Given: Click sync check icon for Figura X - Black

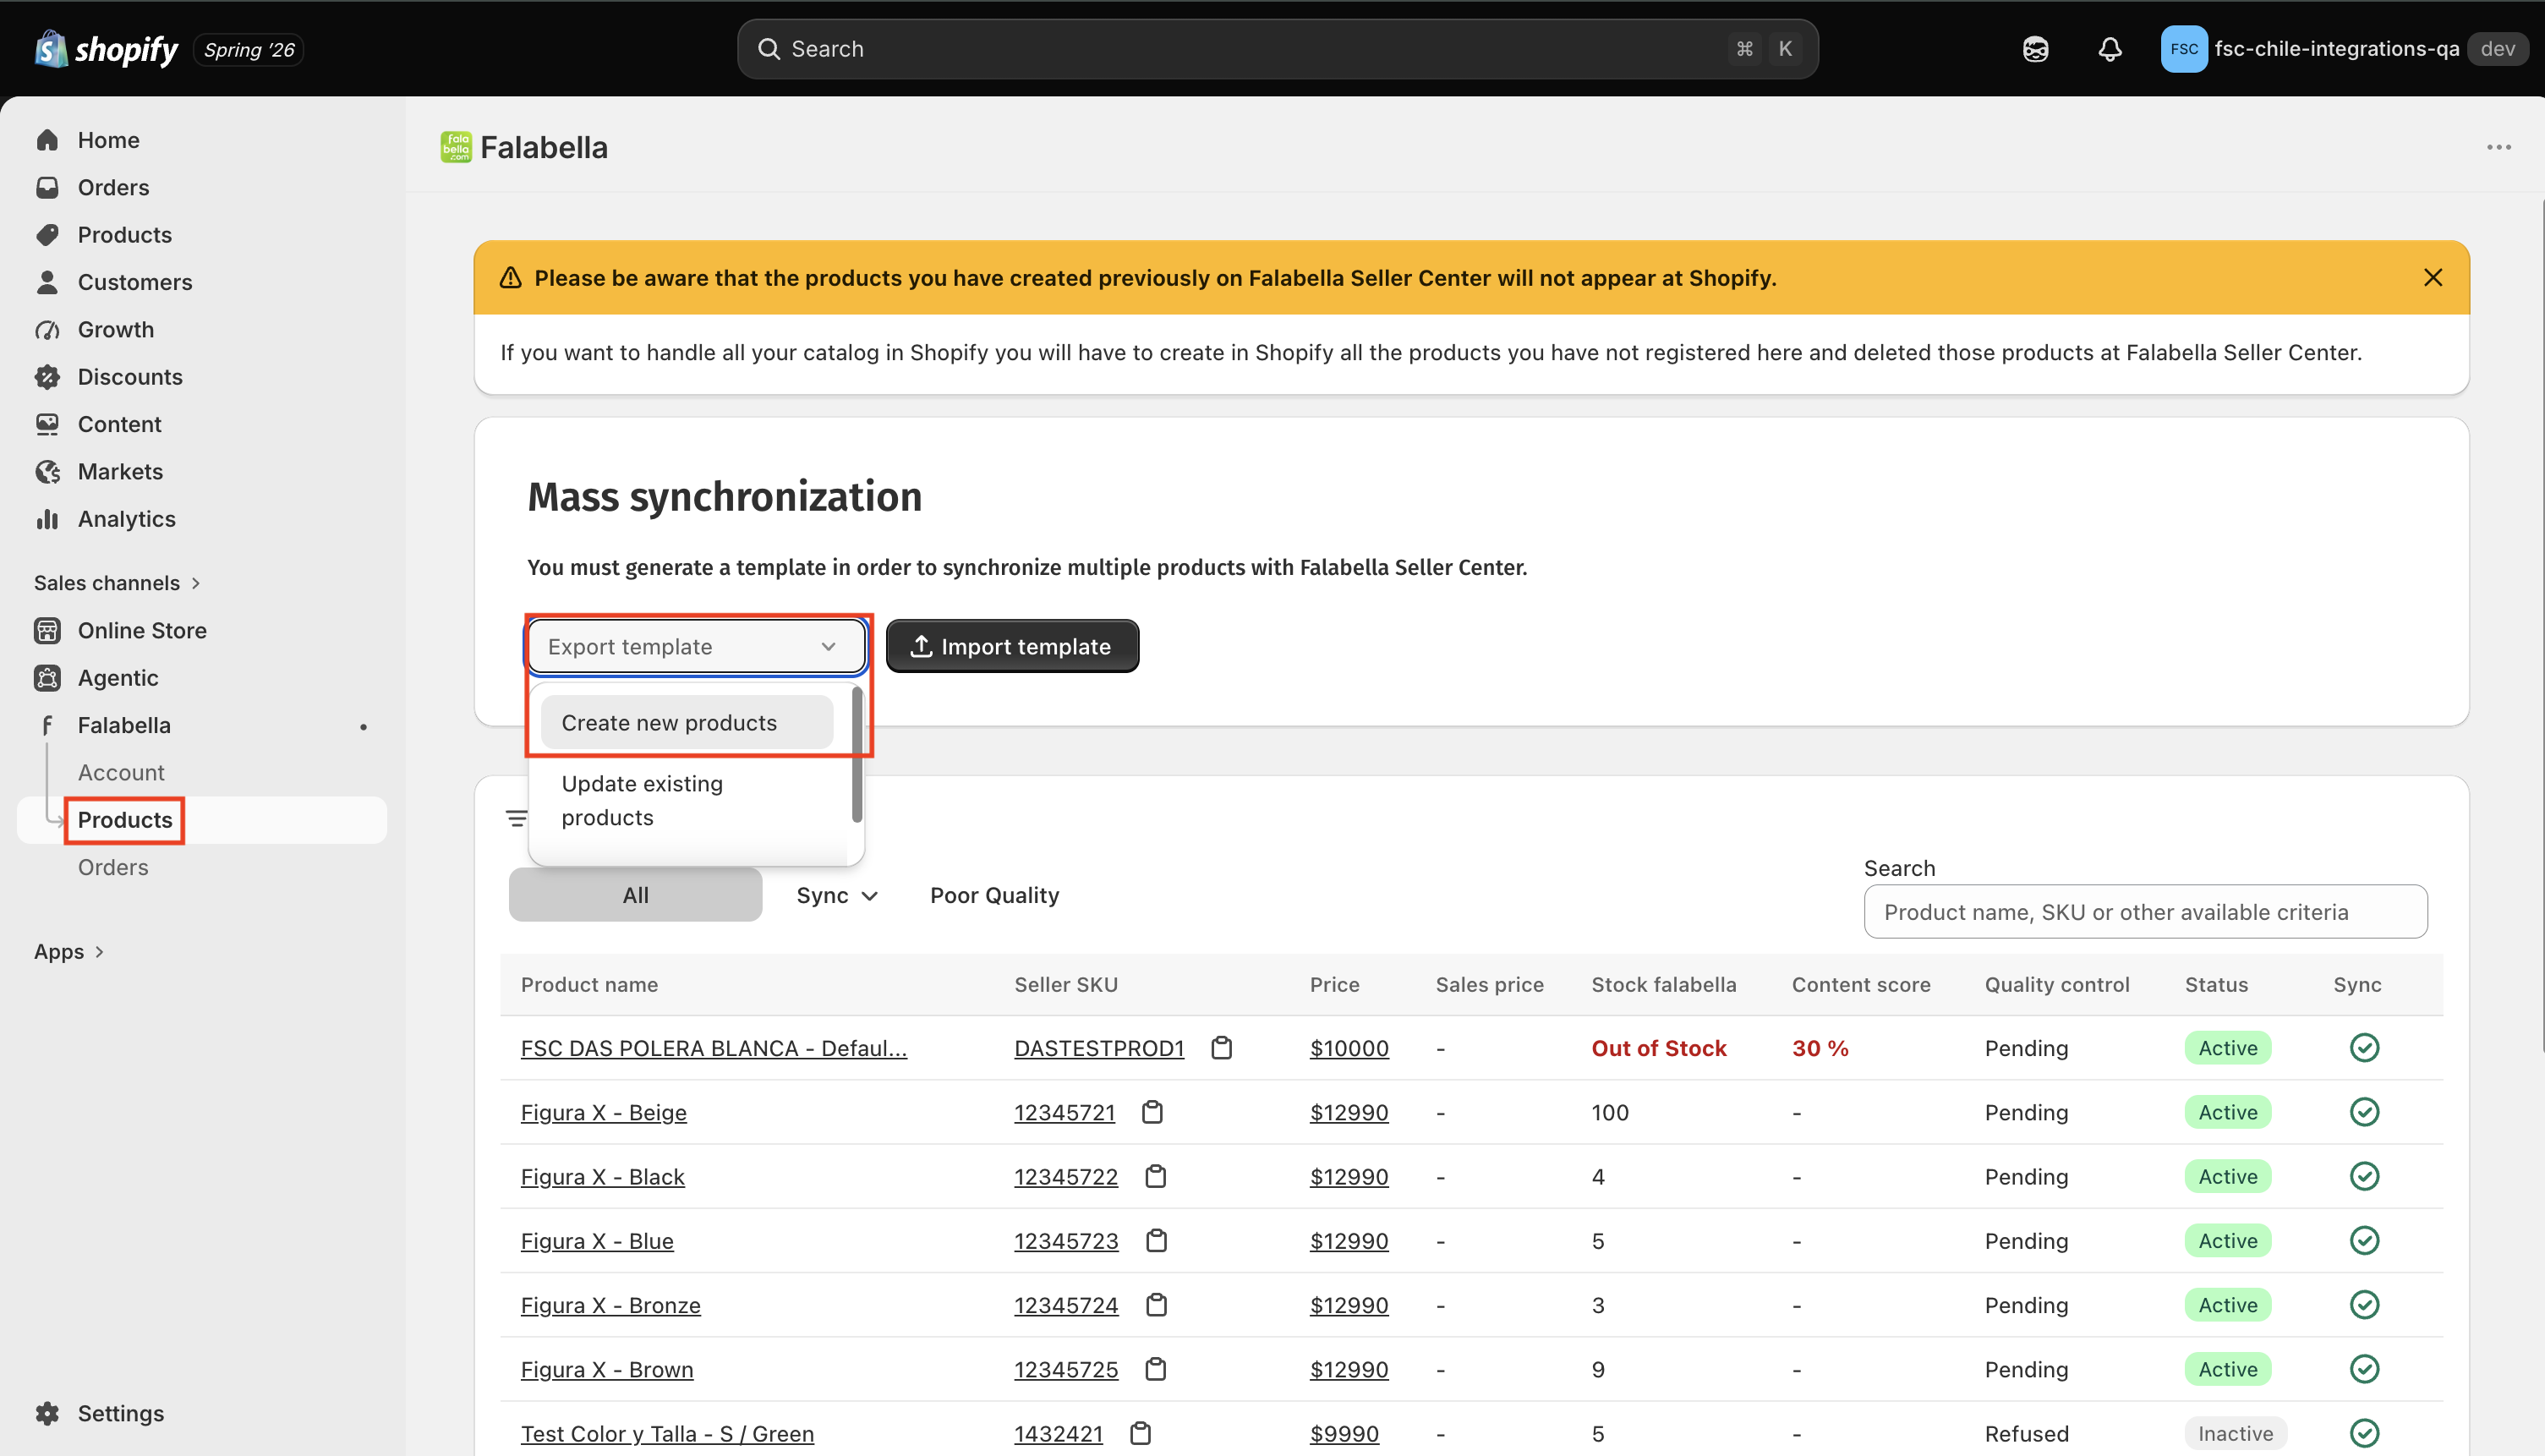Looking at the screenshot, I should tap(2364, 1176).
